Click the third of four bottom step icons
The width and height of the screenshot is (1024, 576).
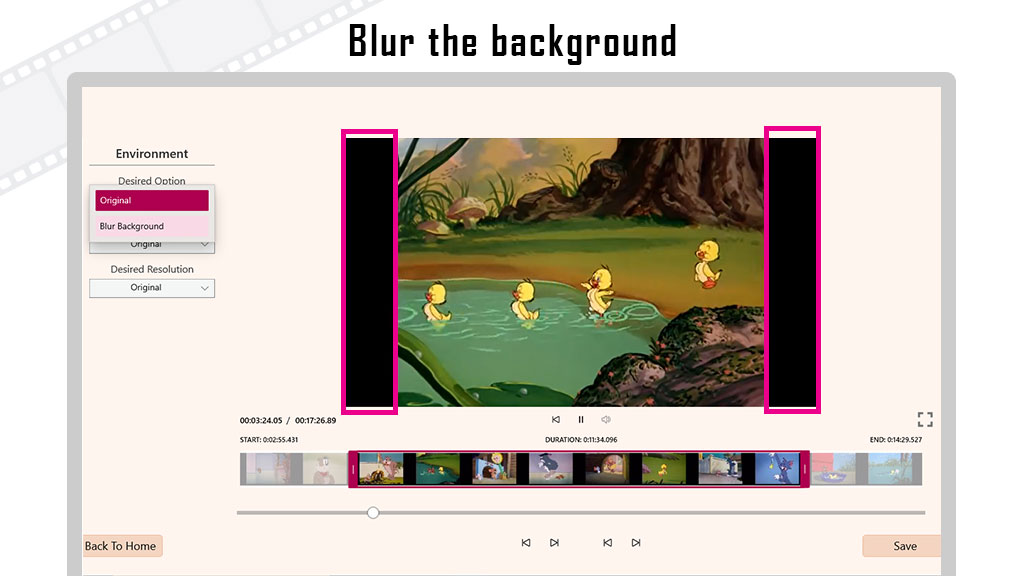click(x=607, y=543)
